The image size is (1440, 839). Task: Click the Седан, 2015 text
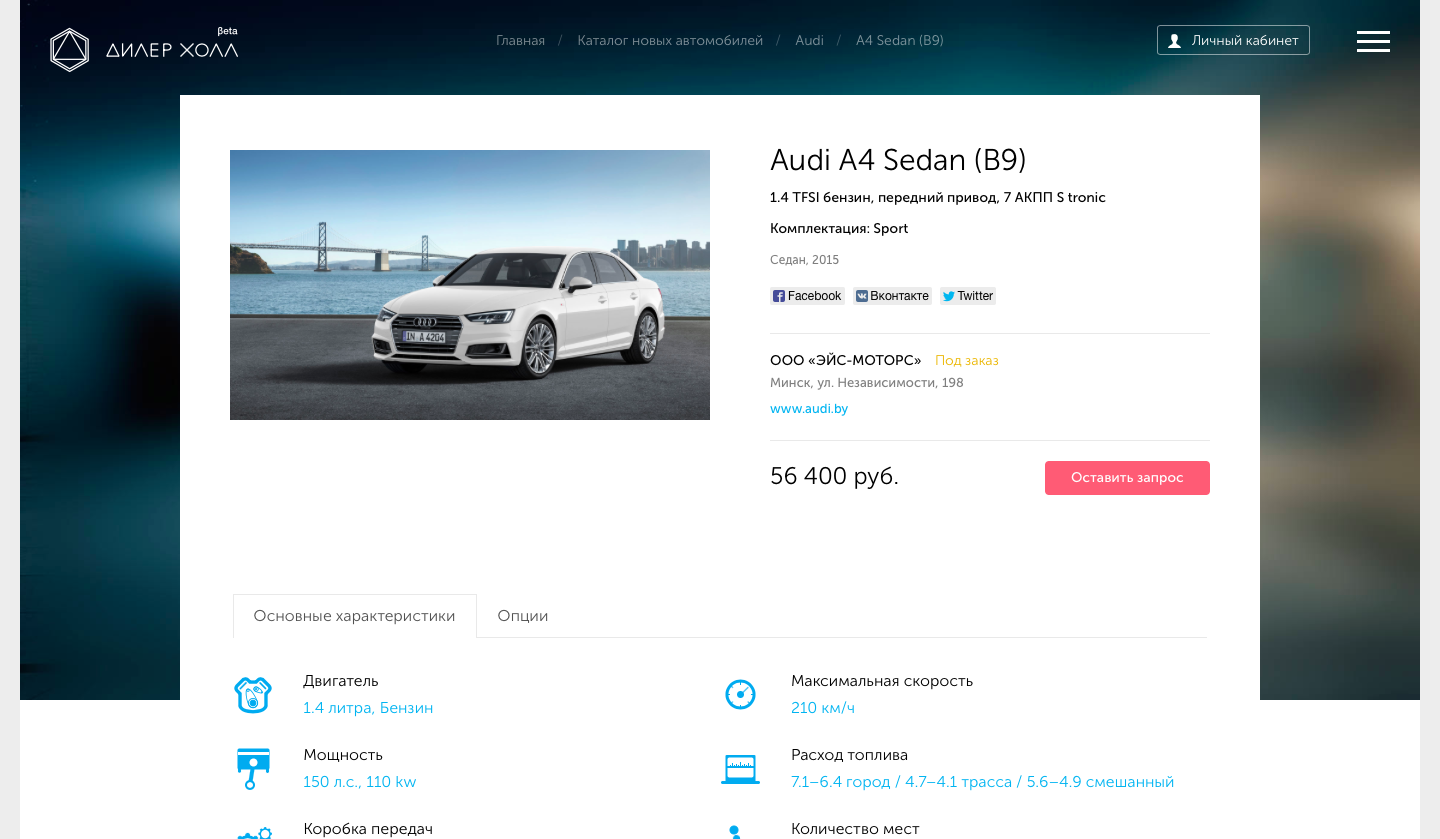click(x=805, y=260)
